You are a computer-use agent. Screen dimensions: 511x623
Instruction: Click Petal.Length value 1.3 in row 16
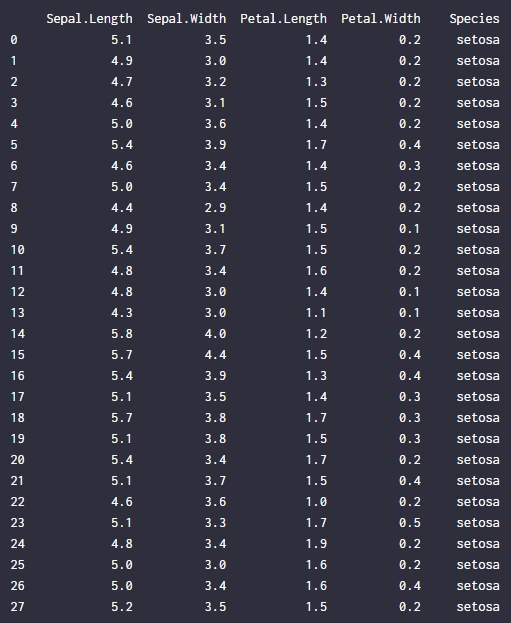click(x=316, y=376)
